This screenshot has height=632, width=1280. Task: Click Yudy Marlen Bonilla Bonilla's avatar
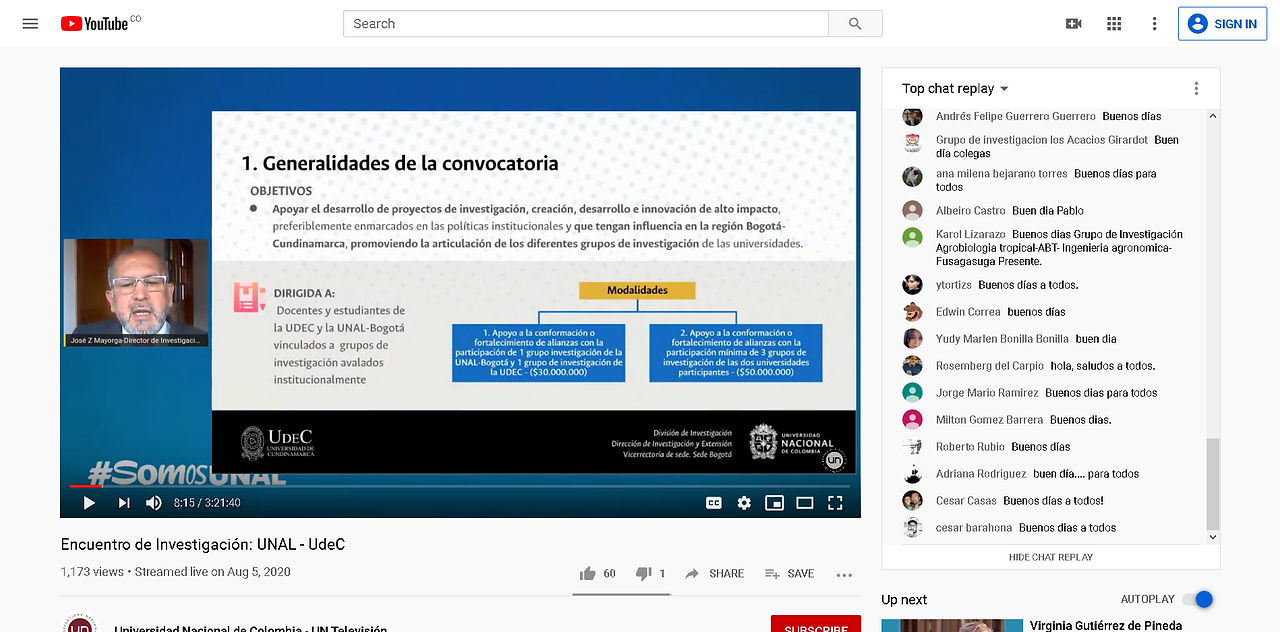tap(912, 339)
